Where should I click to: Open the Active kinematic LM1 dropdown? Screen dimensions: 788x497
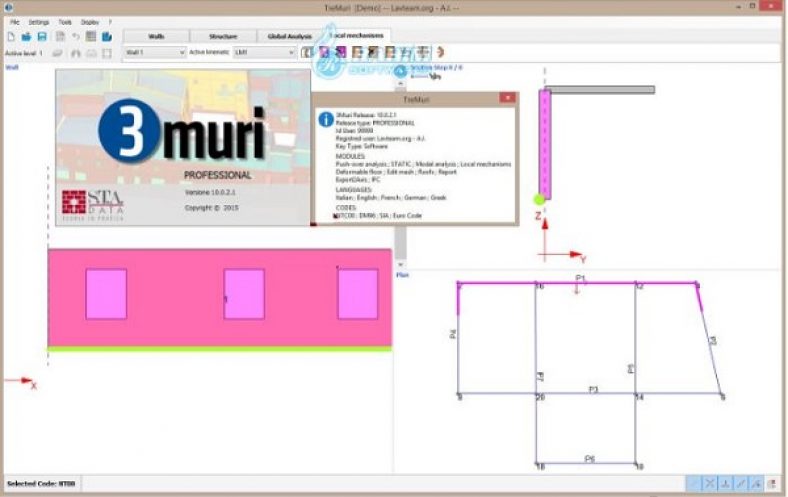(264, 52)
